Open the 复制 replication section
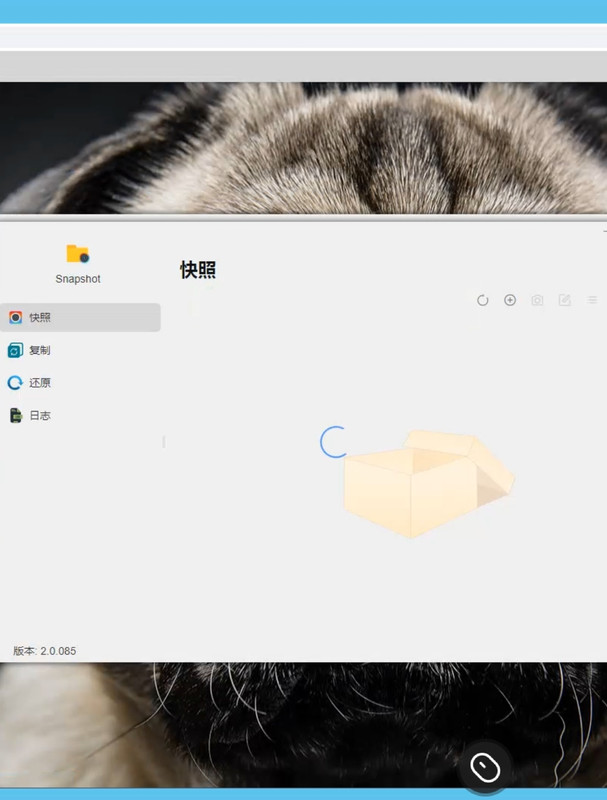 80,351
